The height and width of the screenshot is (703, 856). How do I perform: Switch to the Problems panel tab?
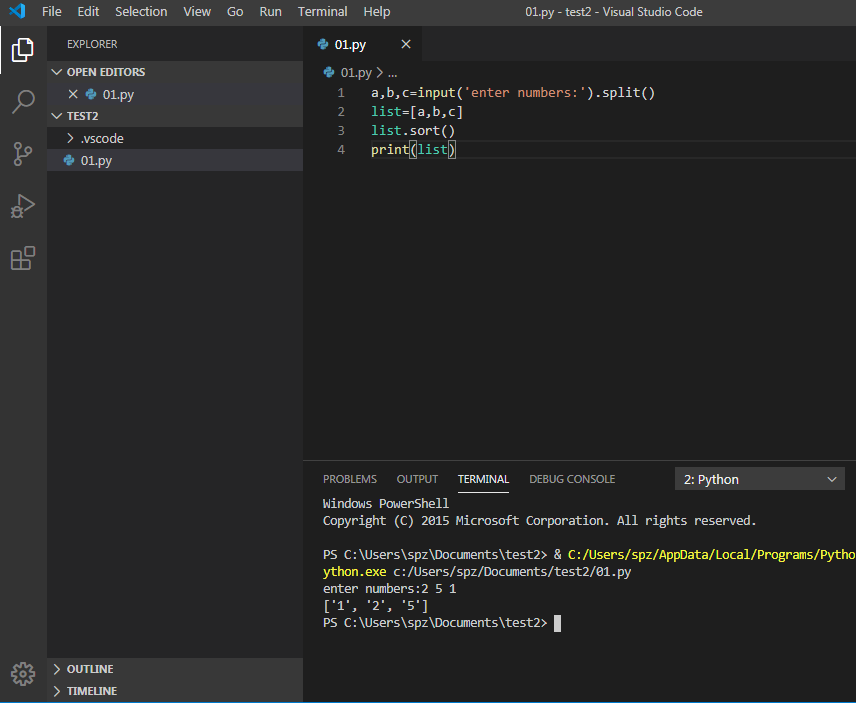(349, 479)
